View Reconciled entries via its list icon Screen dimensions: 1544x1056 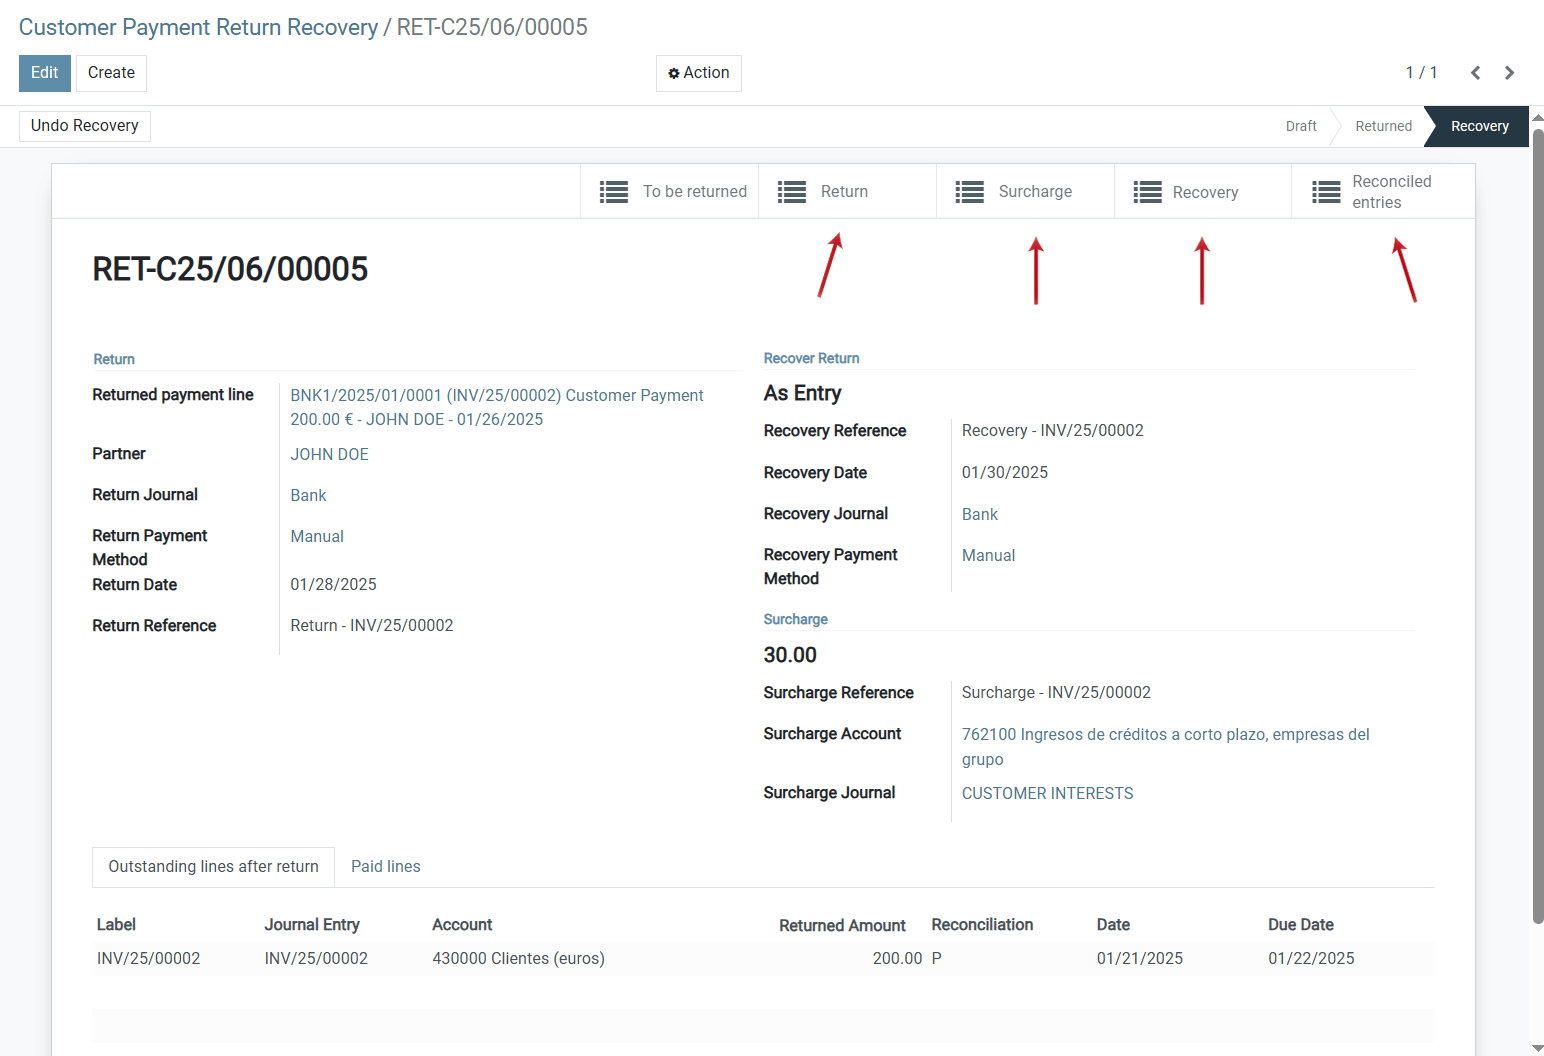click(x=1325, y=191)
